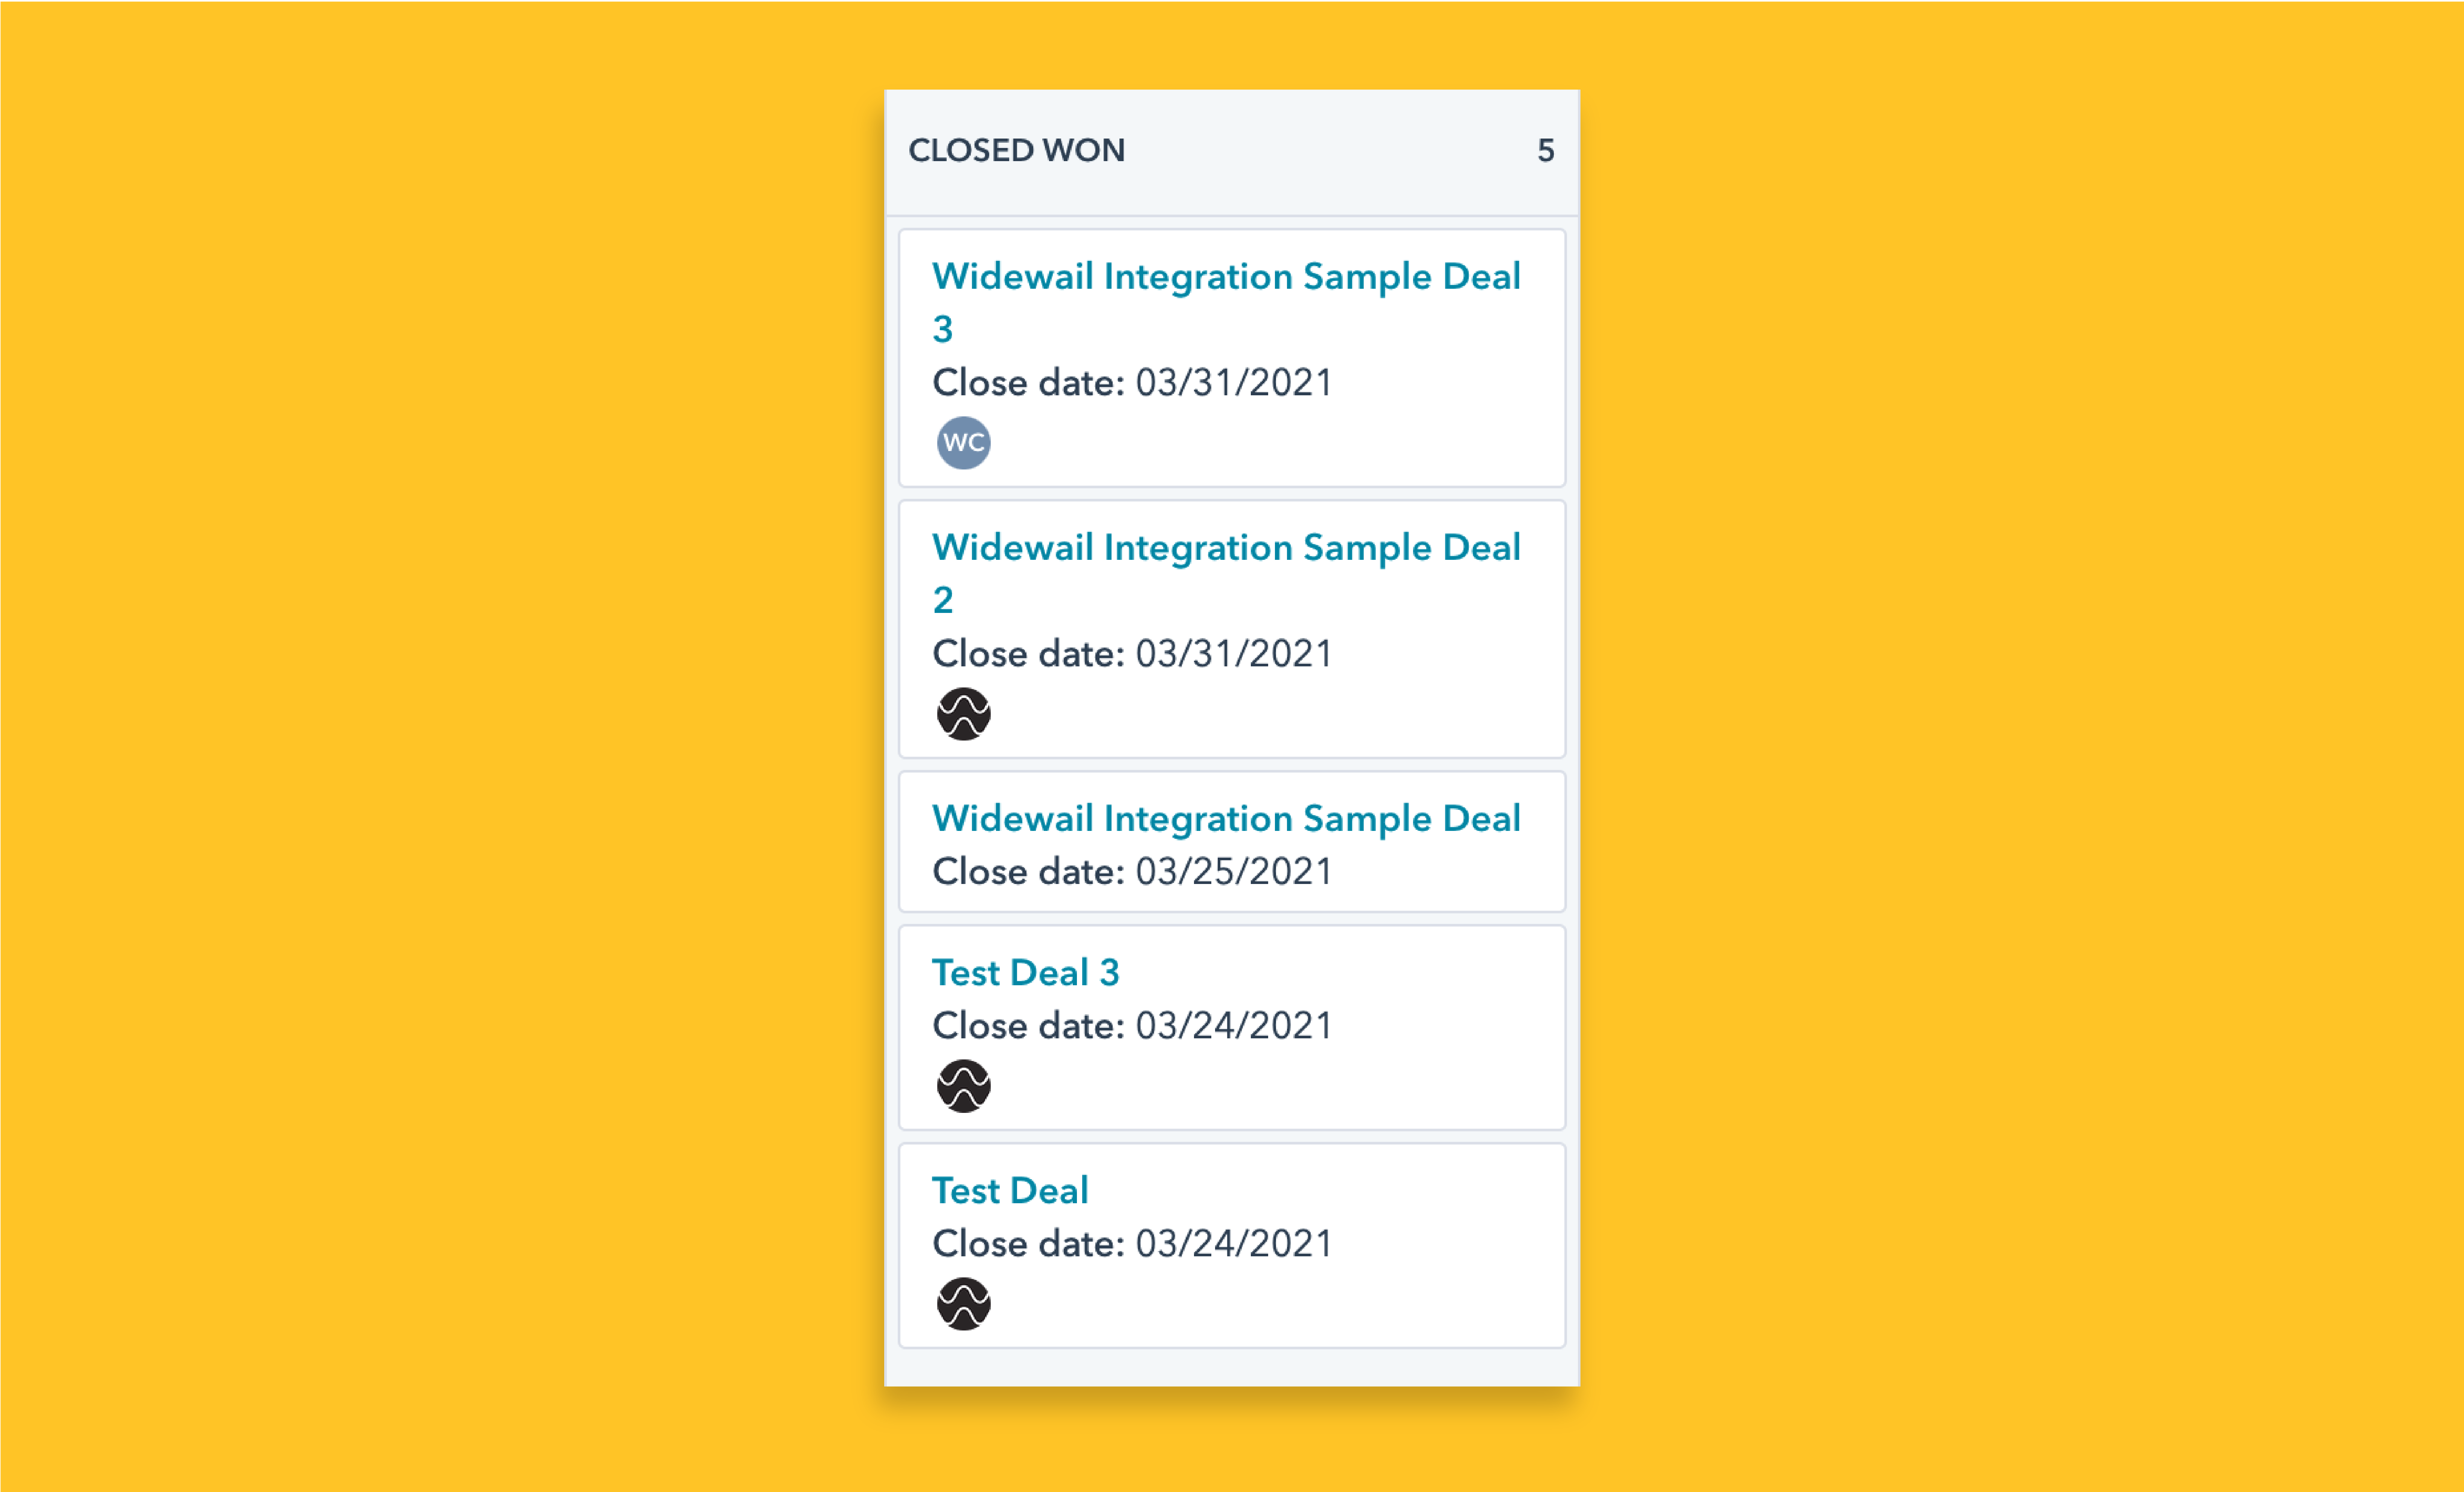Click close date on Test Deal 3 card
The height and width of the screenshot is (1492, 2464).
(1132, 1026)
